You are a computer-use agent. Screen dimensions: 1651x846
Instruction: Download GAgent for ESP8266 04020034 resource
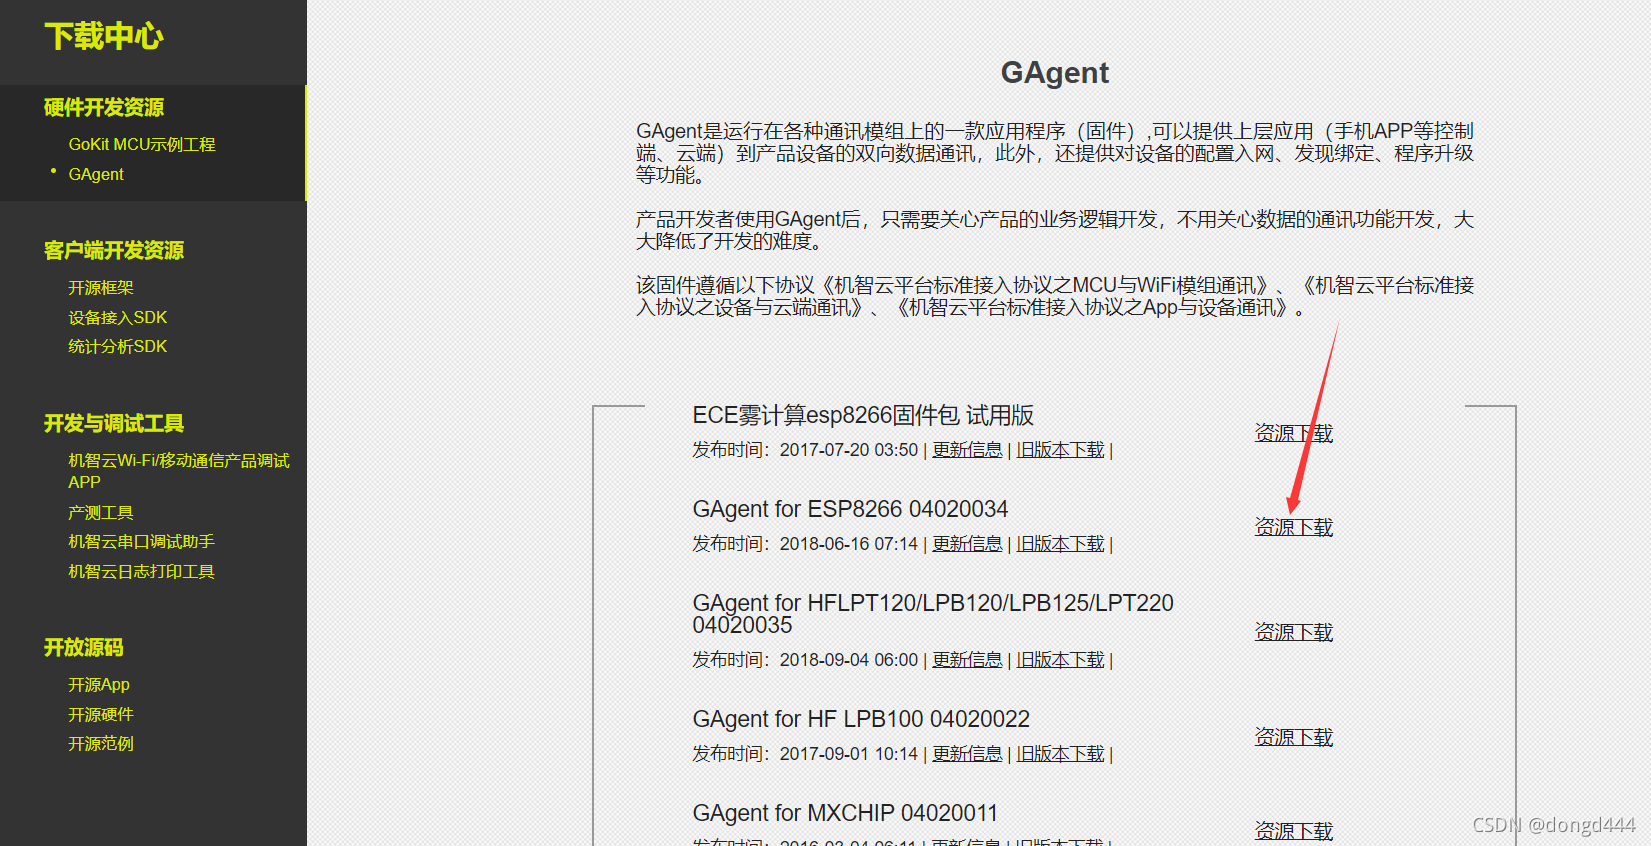(x=1294, y=527)
